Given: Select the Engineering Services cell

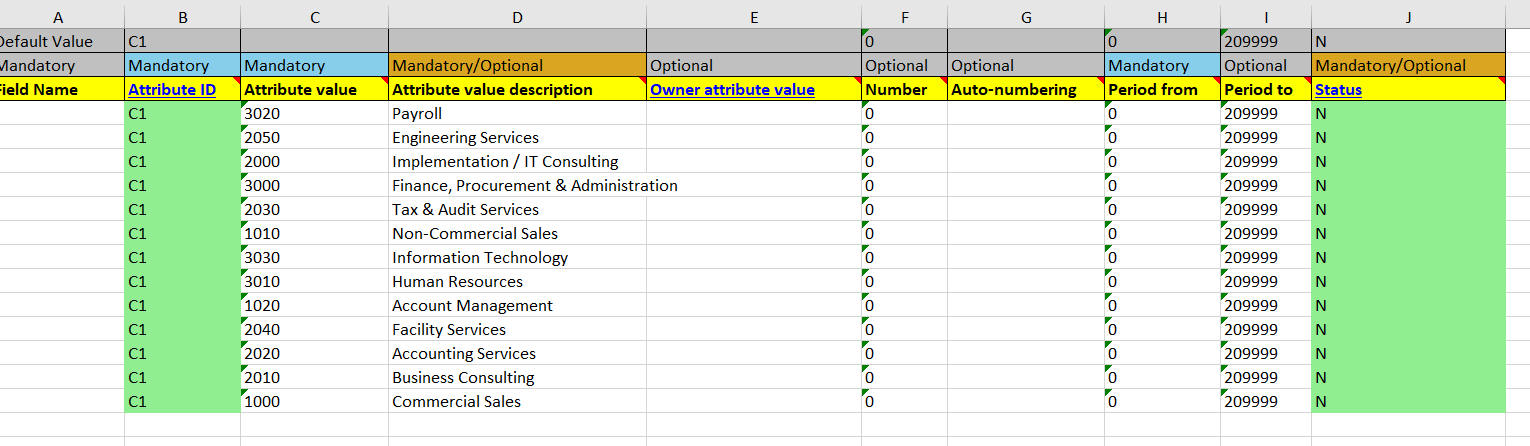Looking at the screenshot, I should 517,137.
